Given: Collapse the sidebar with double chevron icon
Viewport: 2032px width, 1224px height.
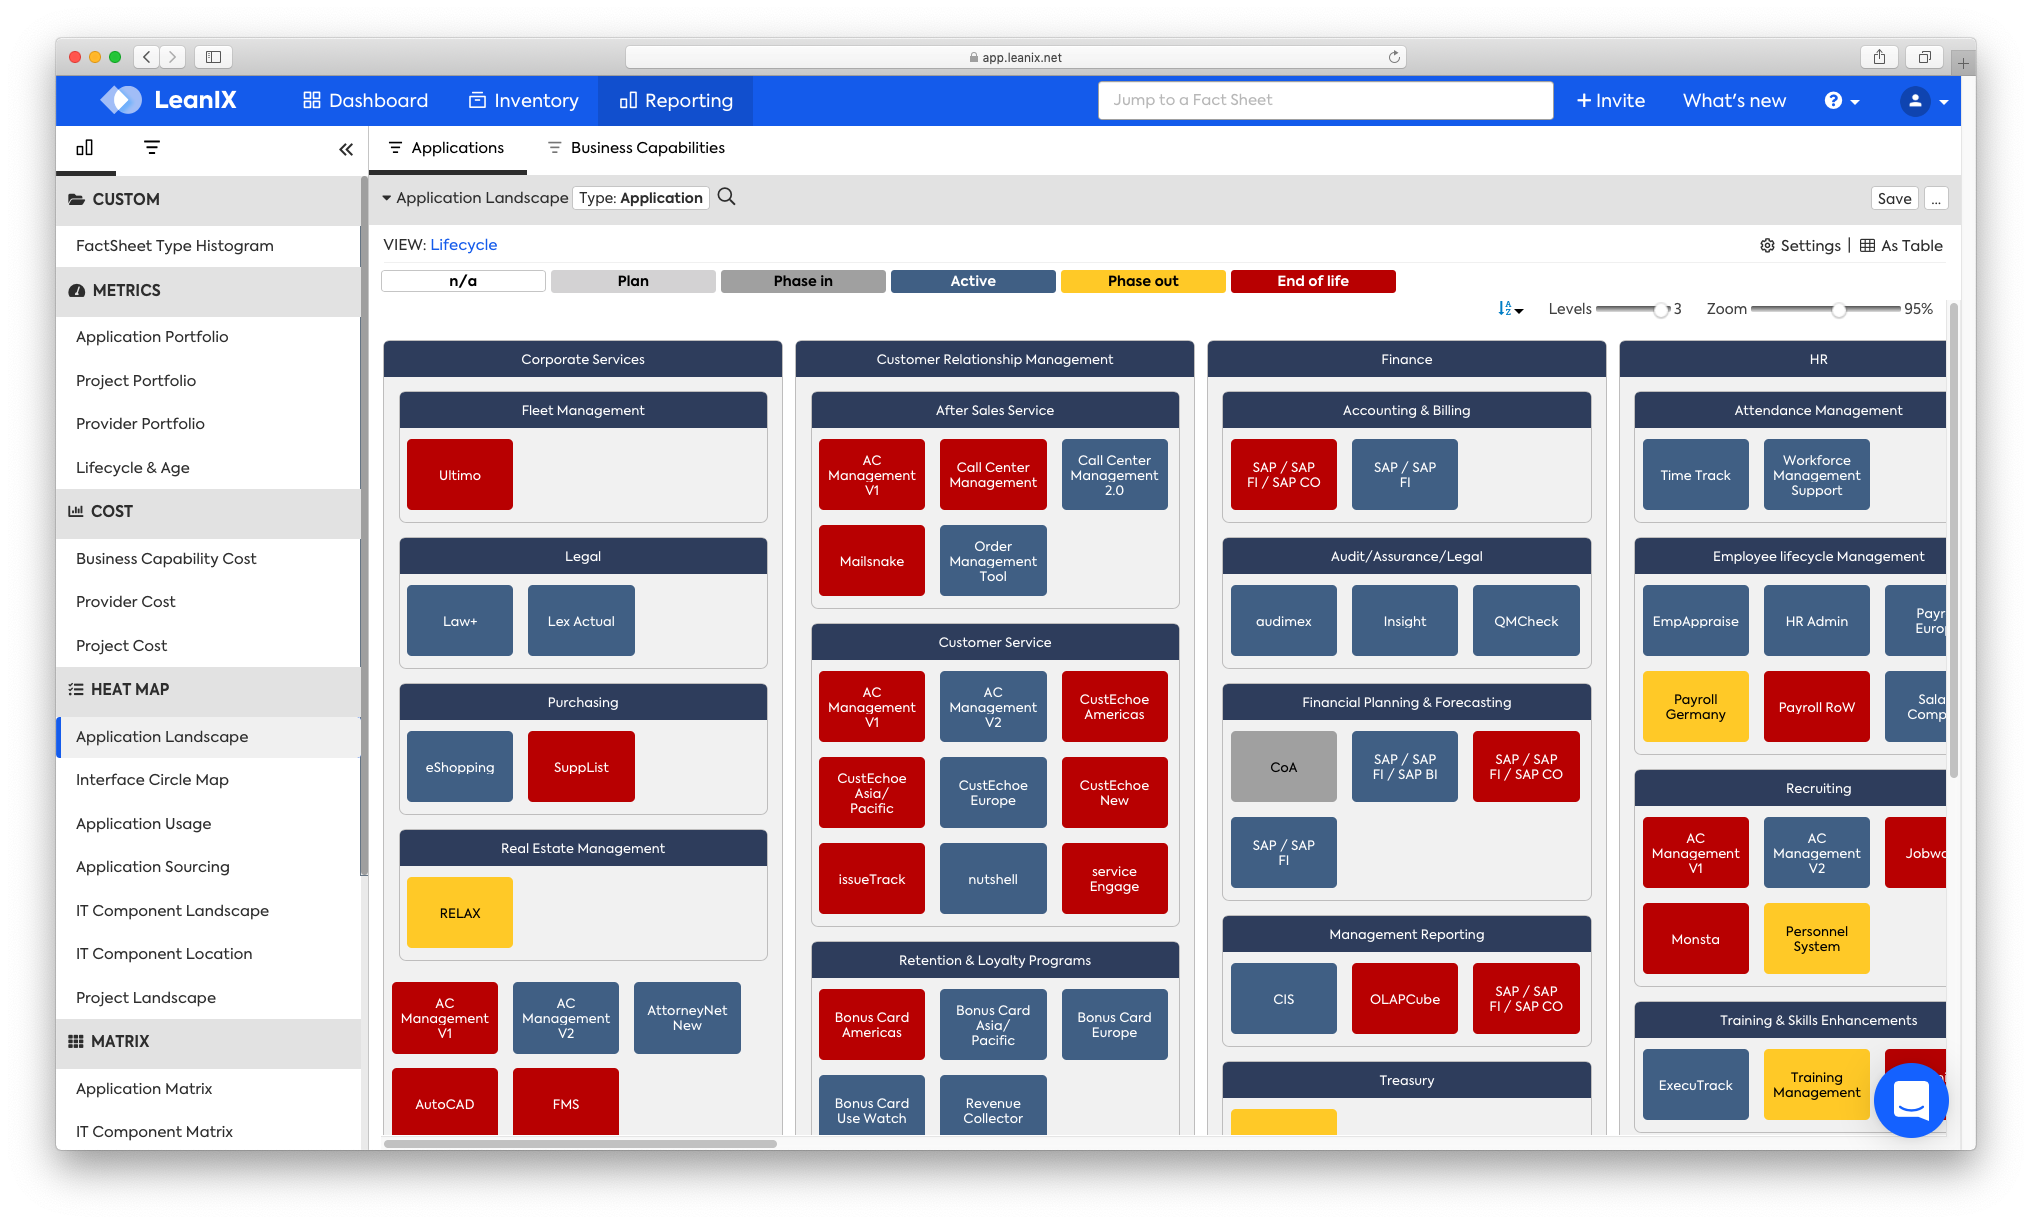Looking at the screenshot, I should pyautogui.click(x=346, y=149).
